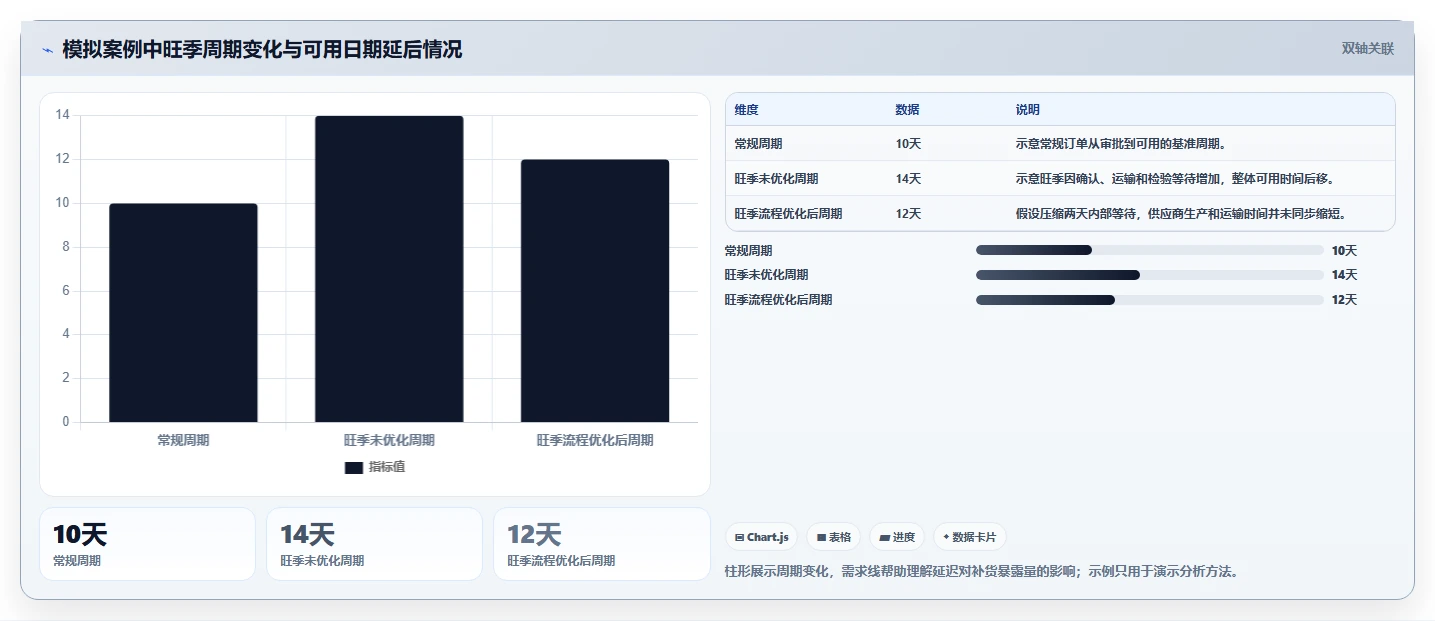The image size is (1435, 621).
Task: Click the 10天 table cell
Action: click(908, 144)
